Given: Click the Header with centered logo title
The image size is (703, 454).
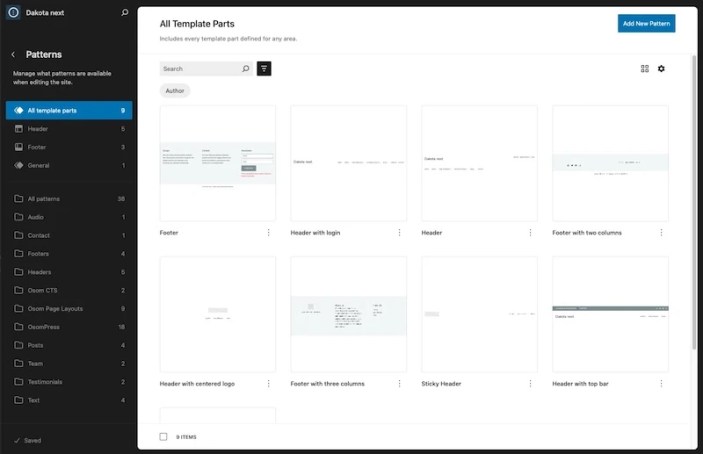Looking at the screenshot, I should pos(197,384).
